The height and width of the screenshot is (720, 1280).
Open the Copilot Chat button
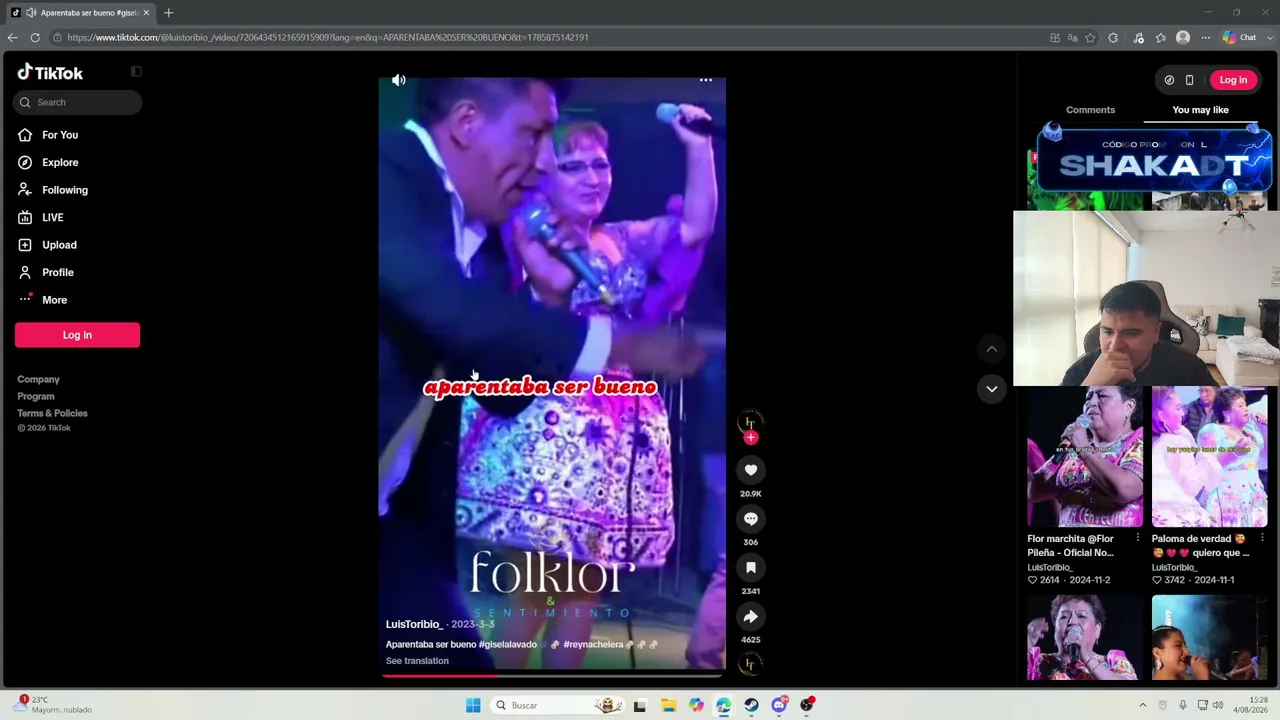[1239, 38]
